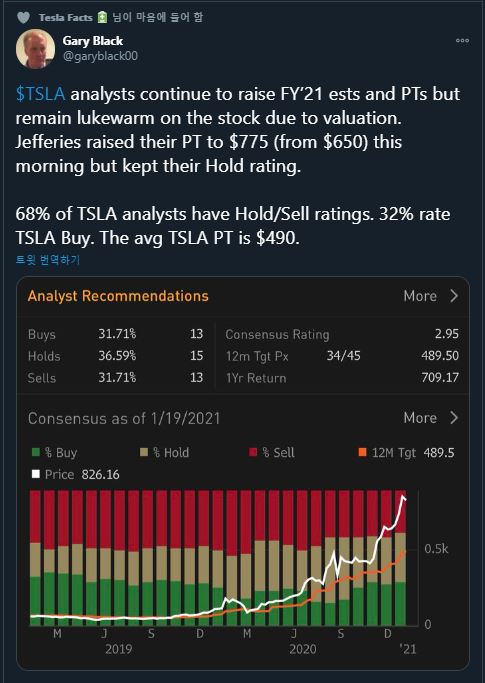Viewport: 485px width, 683px height.
Task: Select the white Price legend swatch
Action: click(36, 474)
